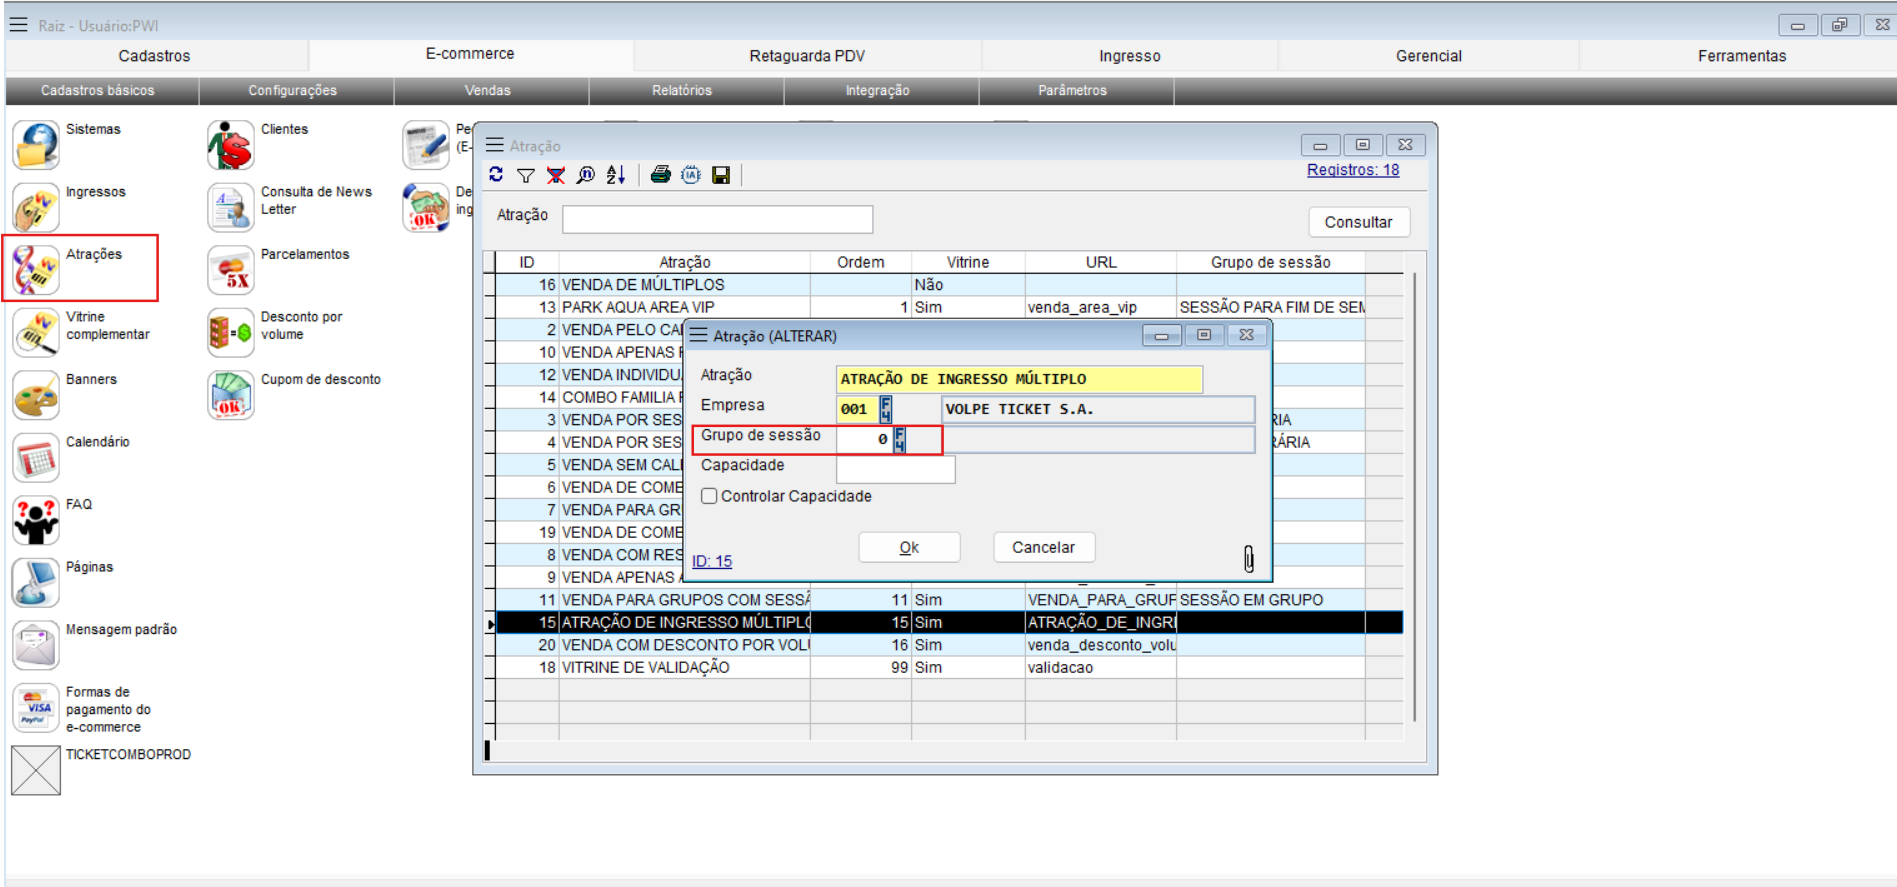Click the A-Z sort icon

[616, 175]
